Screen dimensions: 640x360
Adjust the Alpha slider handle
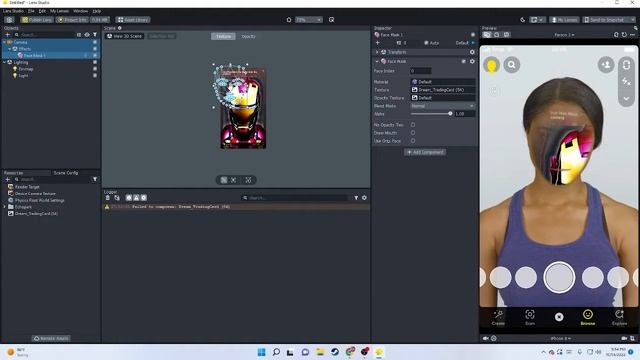pos(450,114)
